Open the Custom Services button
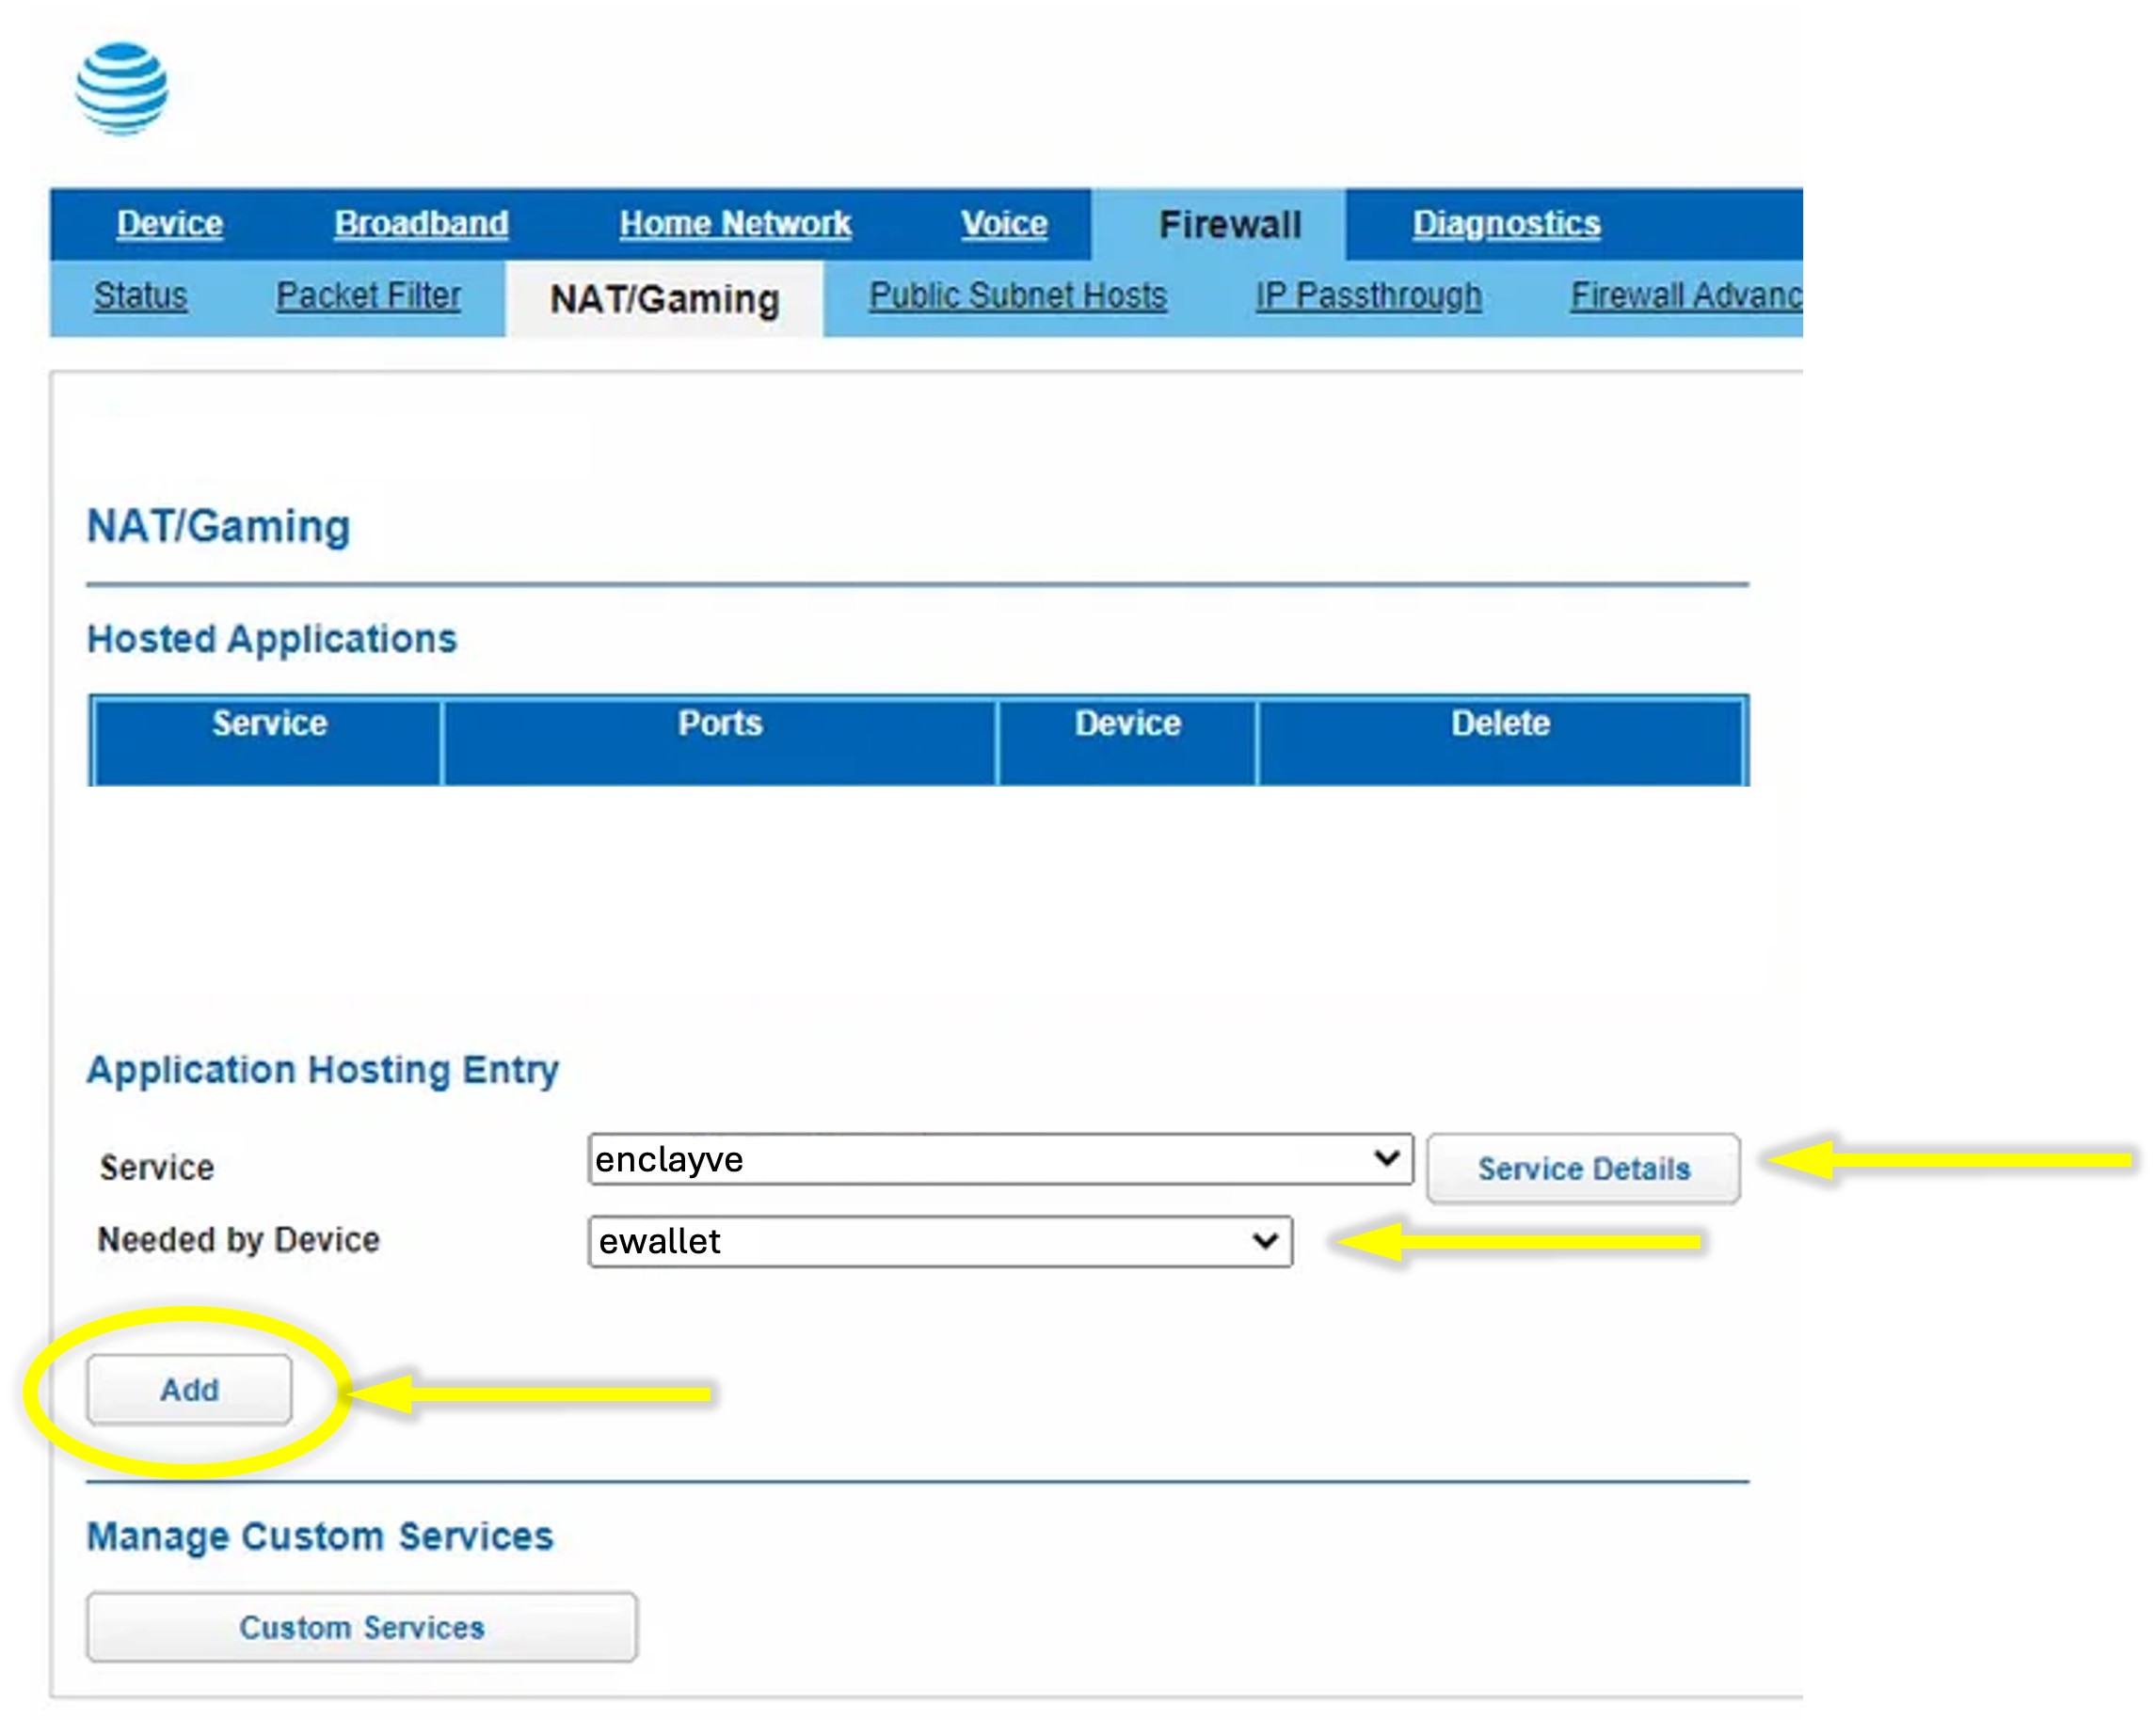 tap(361, 1627)
